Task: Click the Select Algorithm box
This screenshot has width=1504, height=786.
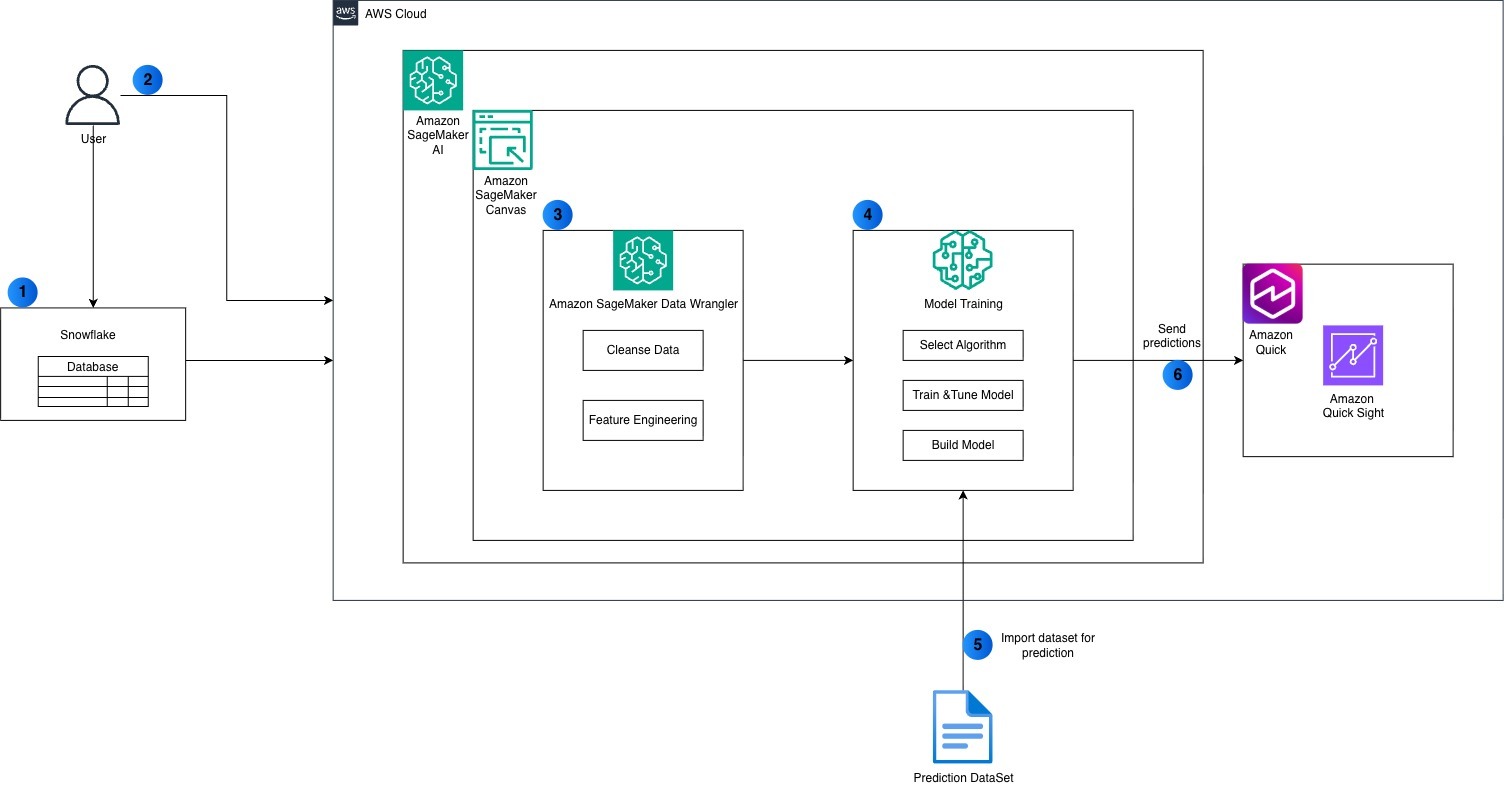Action: click(963, 345)
